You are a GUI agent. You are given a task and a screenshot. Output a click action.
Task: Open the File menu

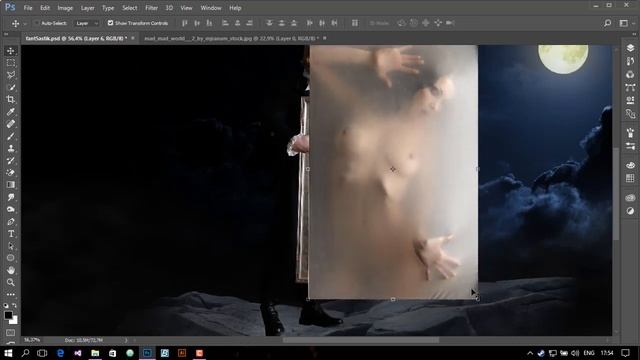point(28,8)
